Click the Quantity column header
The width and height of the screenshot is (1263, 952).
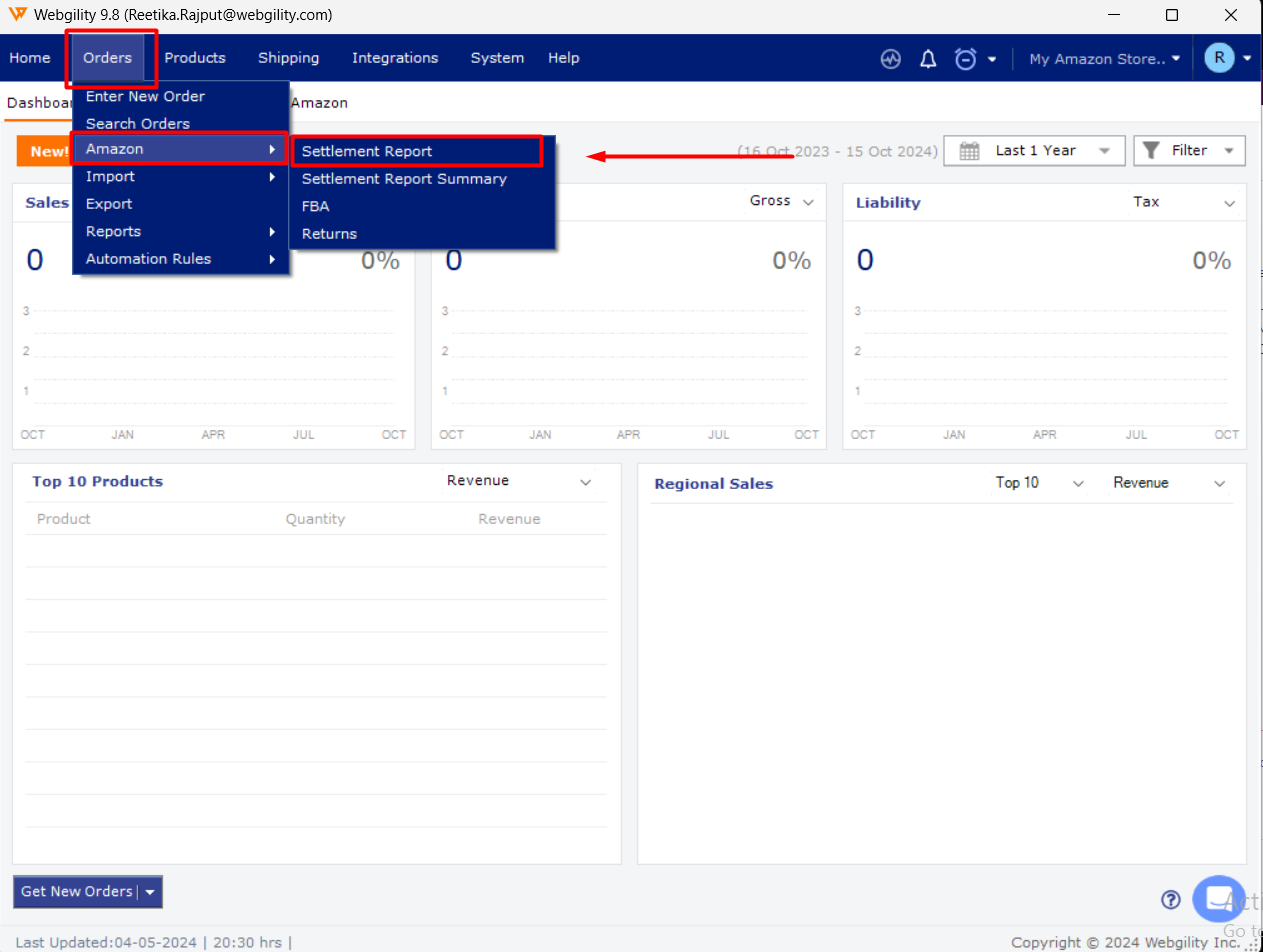(x=315, y=519)
